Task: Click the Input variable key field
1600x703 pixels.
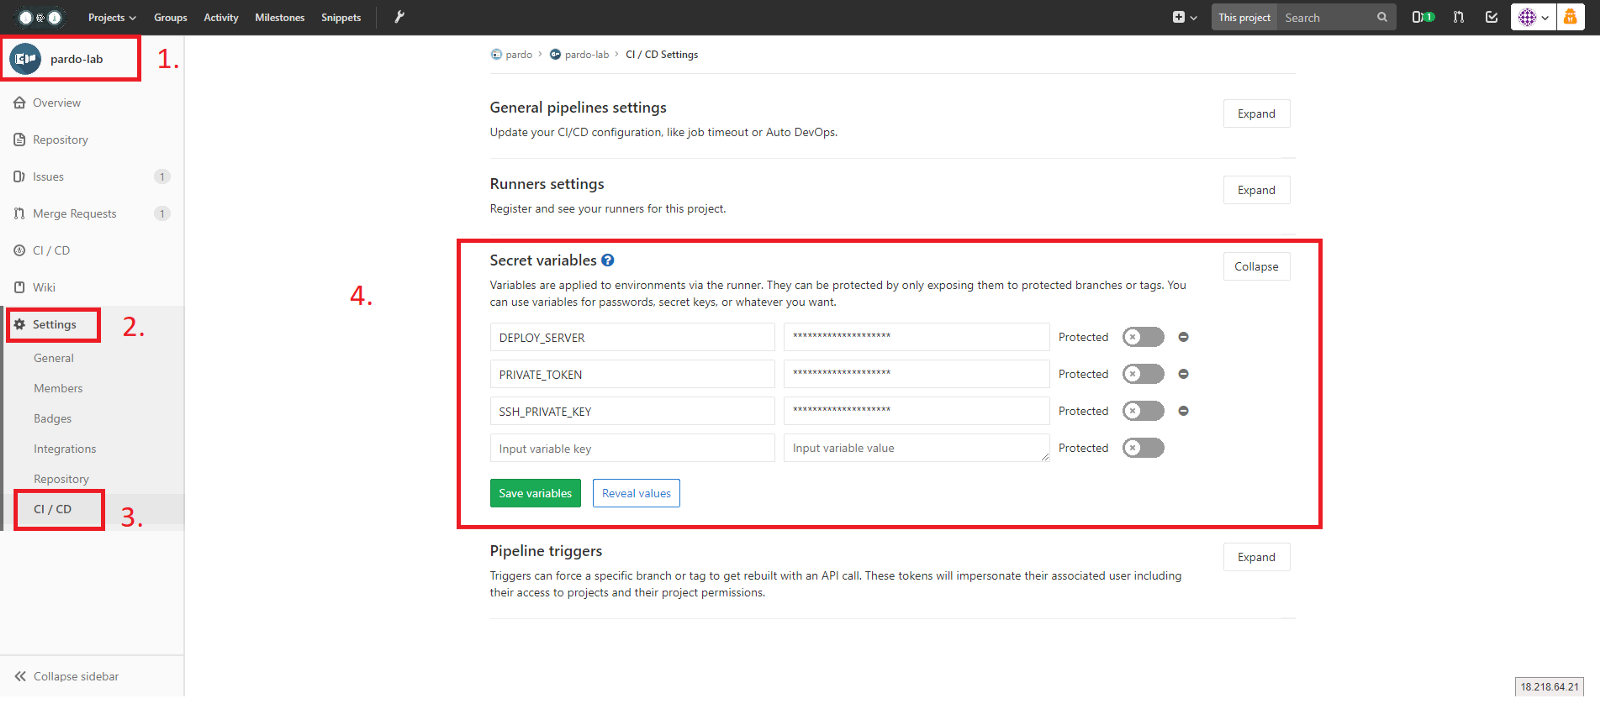Action: pos(632,449)
